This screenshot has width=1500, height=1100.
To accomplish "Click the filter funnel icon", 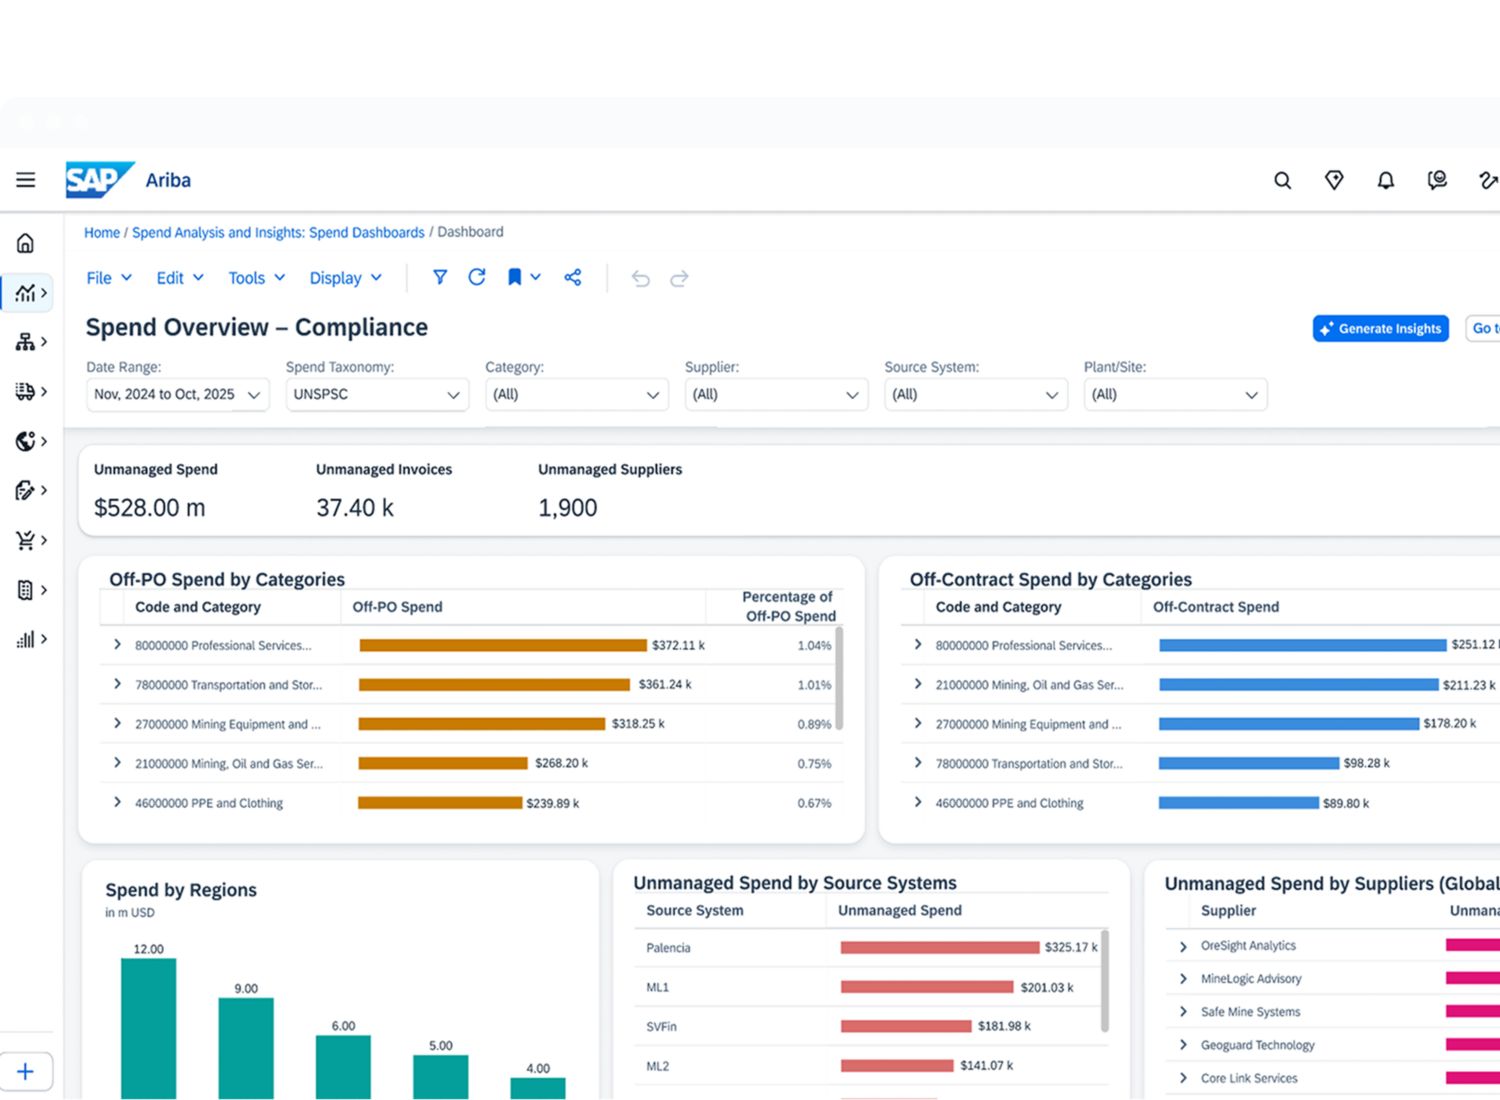I will [439, 277].
